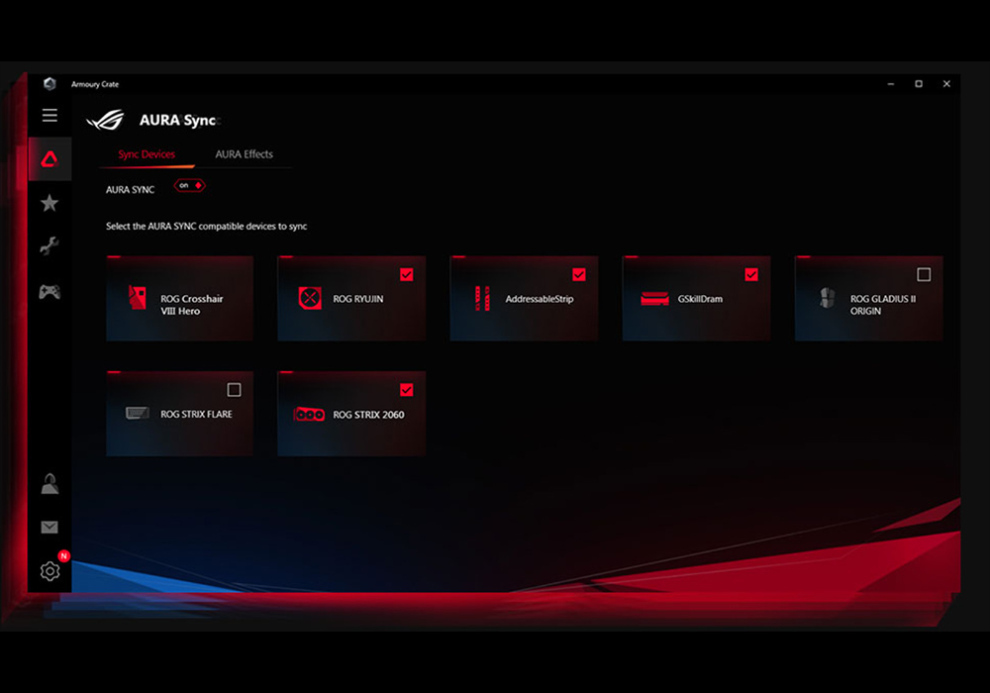Click the GSkillDram memory icon

coord(655,299)
